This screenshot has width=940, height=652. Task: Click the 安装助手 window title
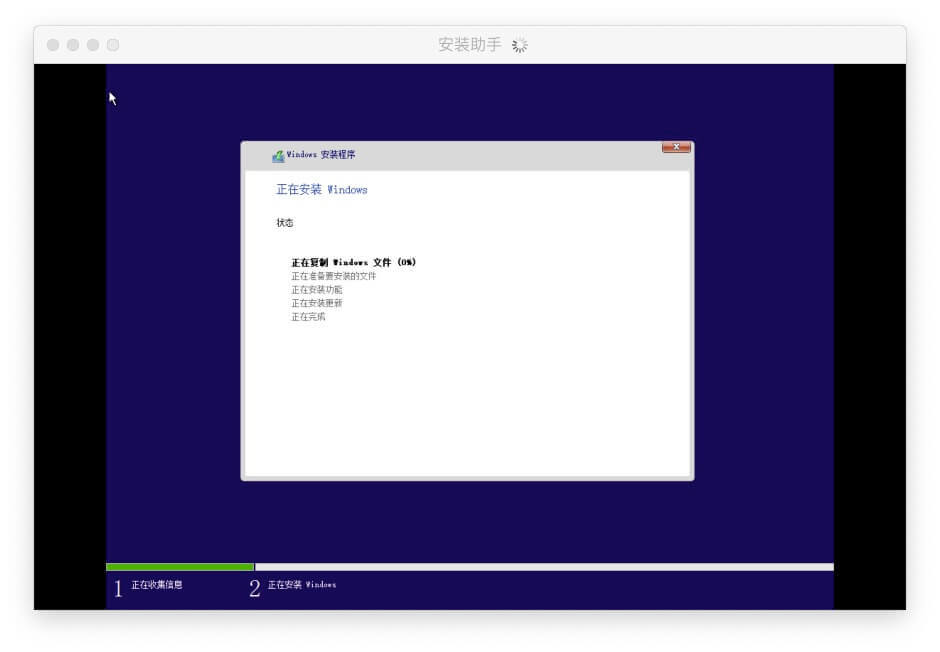click(469, 44)
